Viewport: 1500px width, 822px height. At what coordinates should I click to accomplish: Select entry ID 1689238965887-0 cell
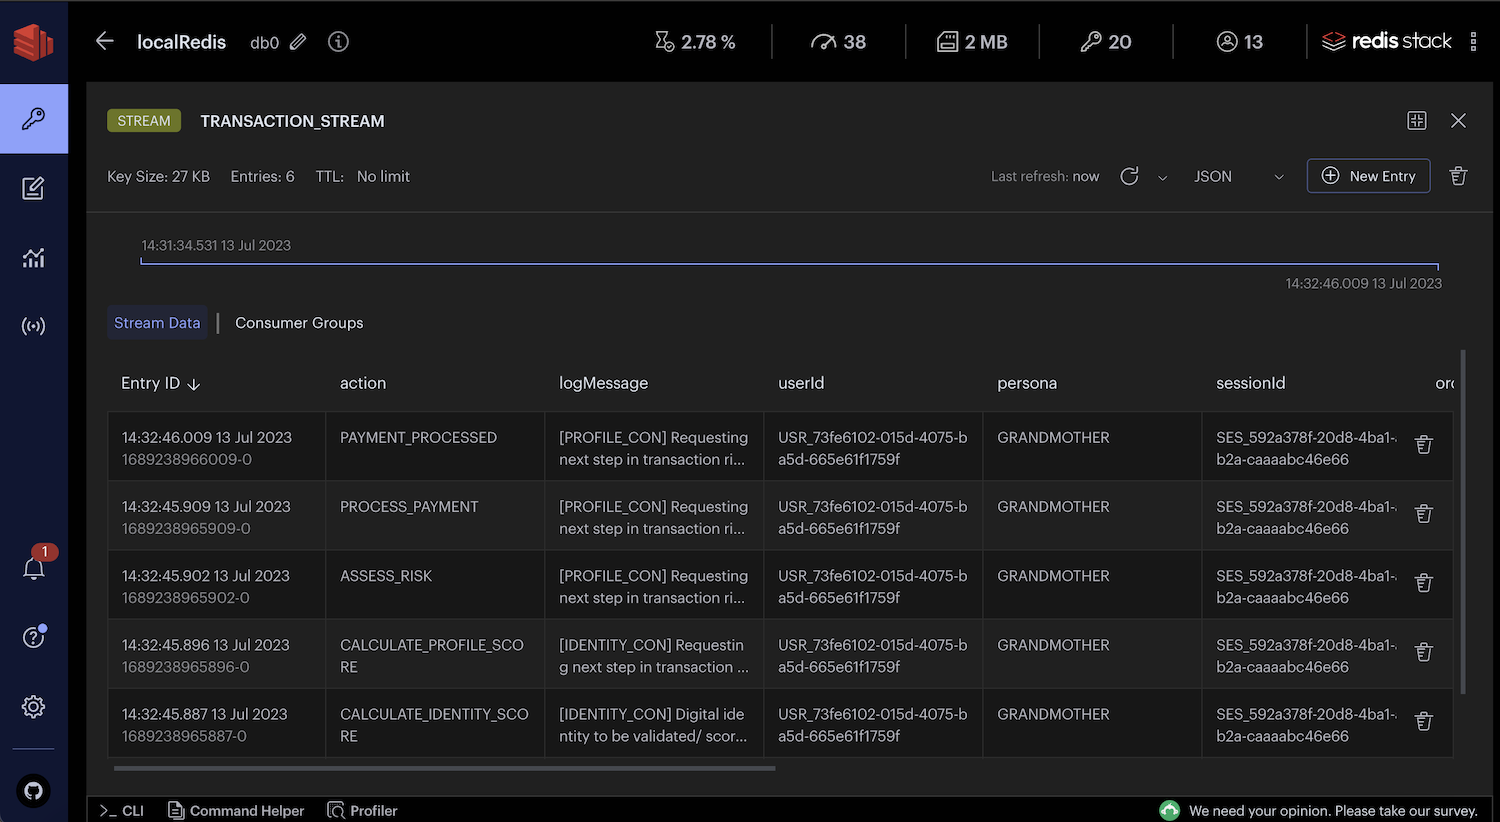tap(217, 724)
